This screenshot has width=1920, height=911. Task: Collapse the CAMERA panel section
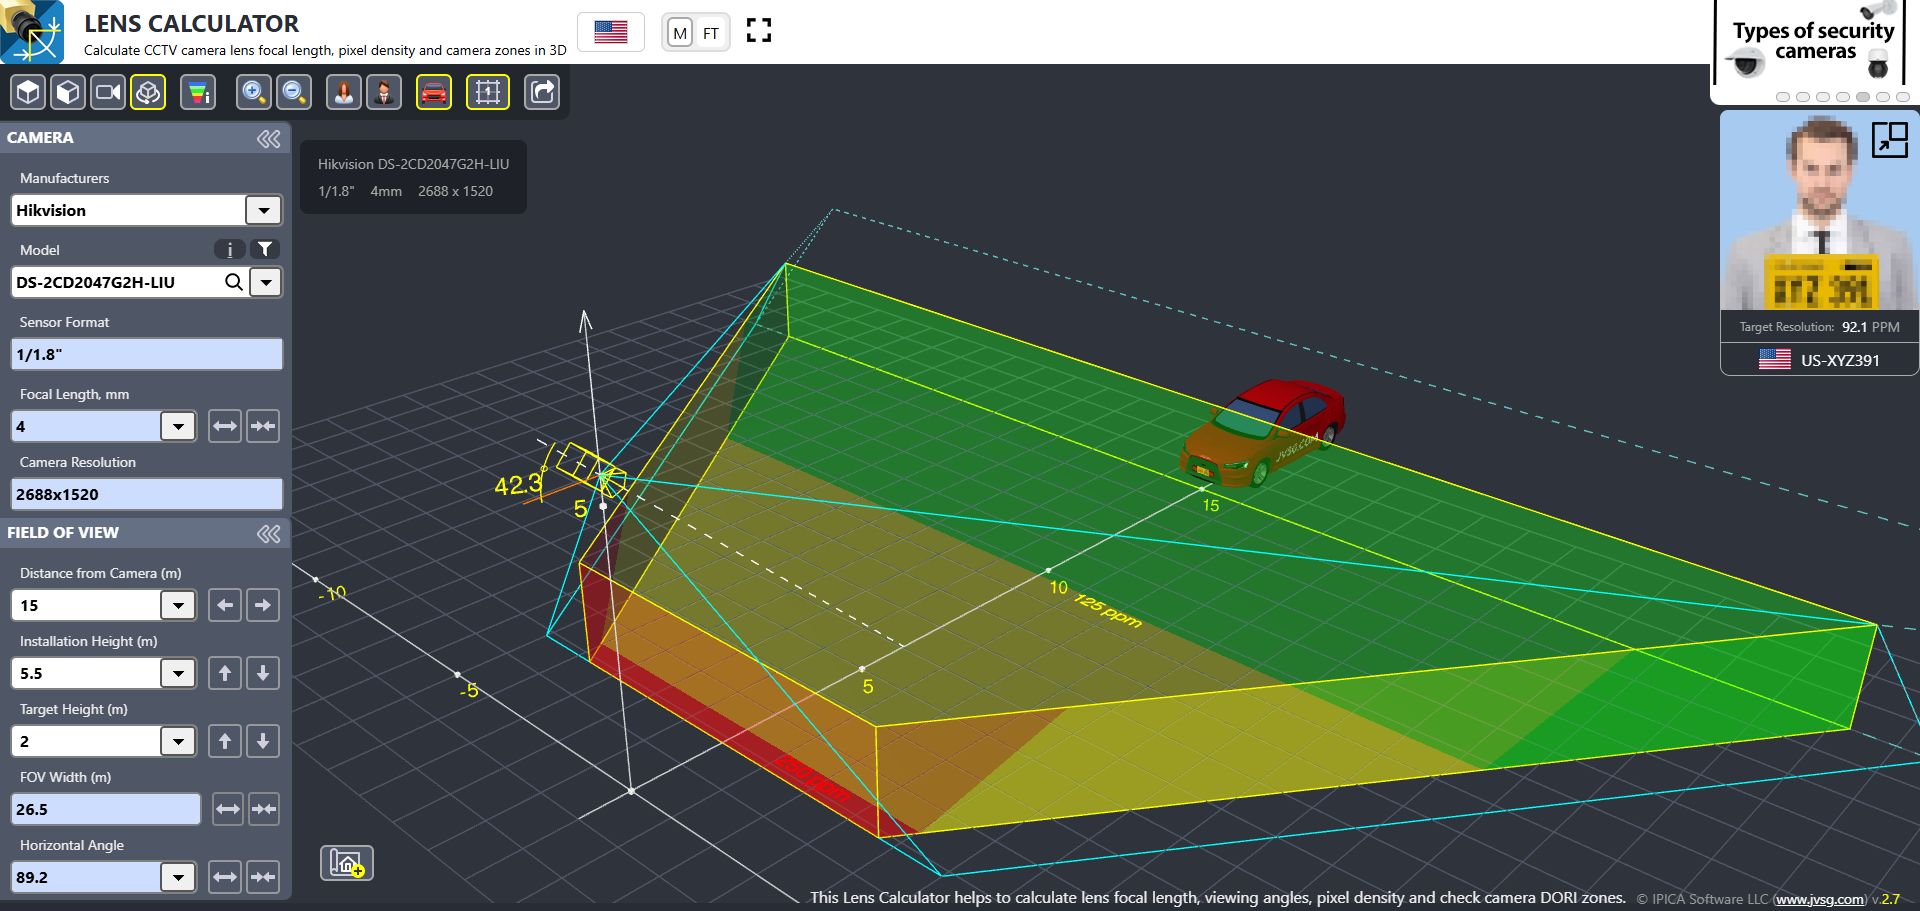[x=268, y=139]
